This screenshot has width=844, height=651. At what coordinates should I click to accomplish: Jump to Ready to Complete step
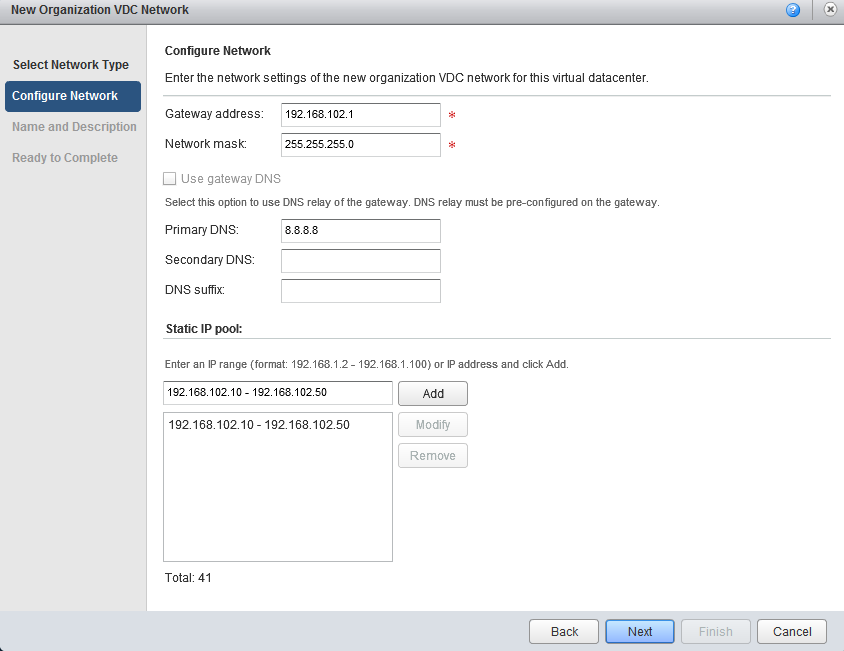pos(65,158)
